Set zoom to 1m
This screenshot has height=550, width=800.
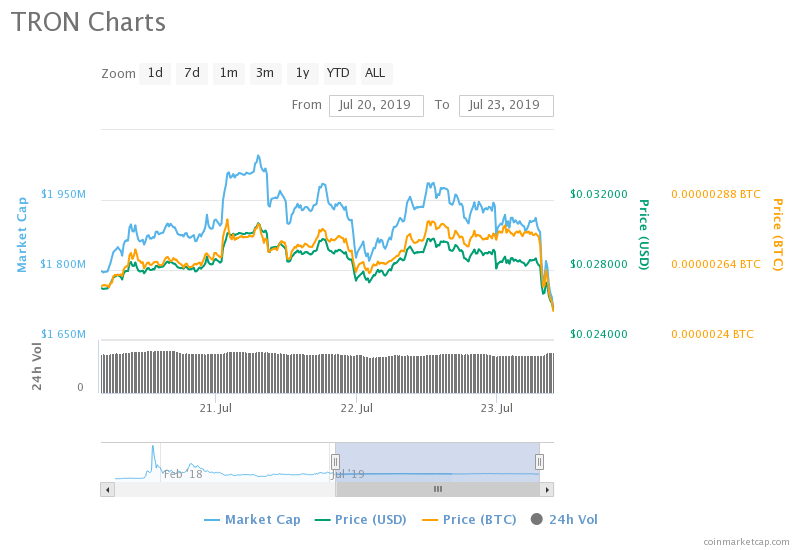pos(229,73)
